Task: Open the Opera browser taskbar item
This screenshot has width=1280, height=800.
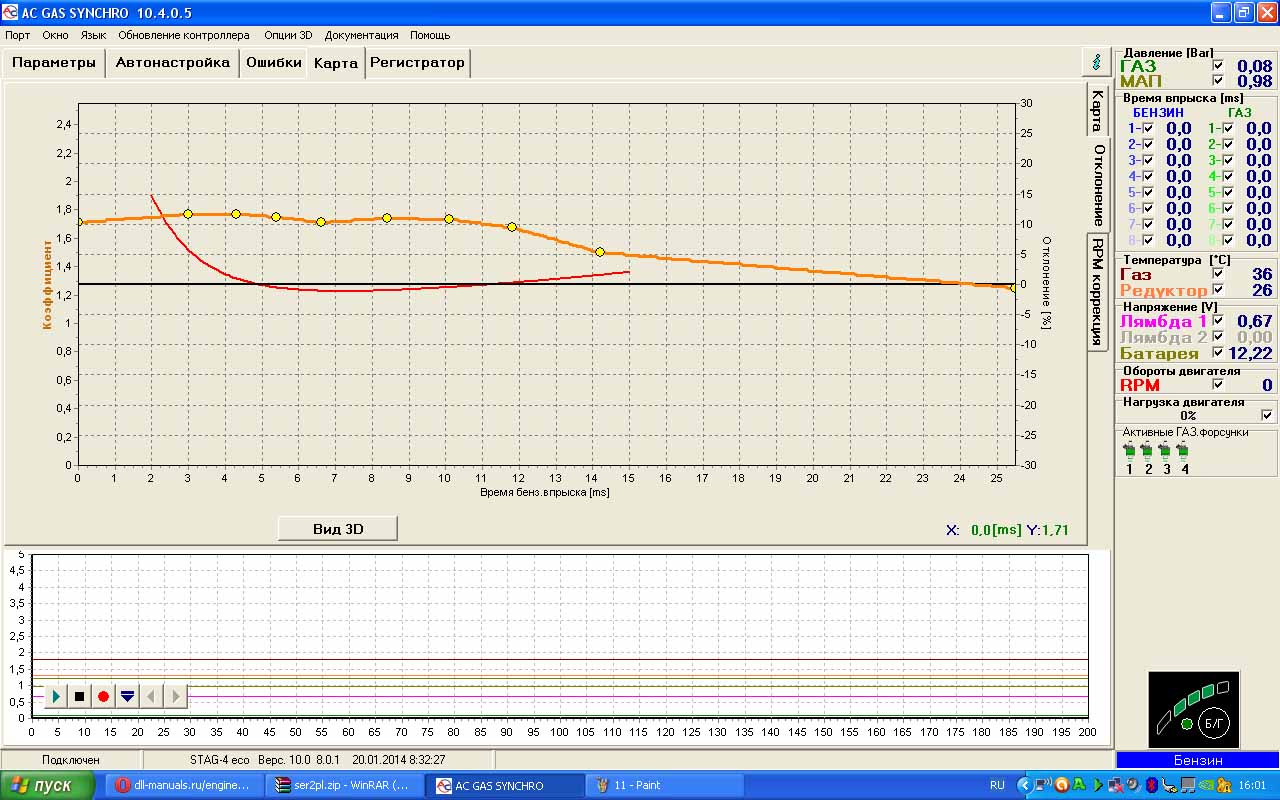Action: coord(185,785)
